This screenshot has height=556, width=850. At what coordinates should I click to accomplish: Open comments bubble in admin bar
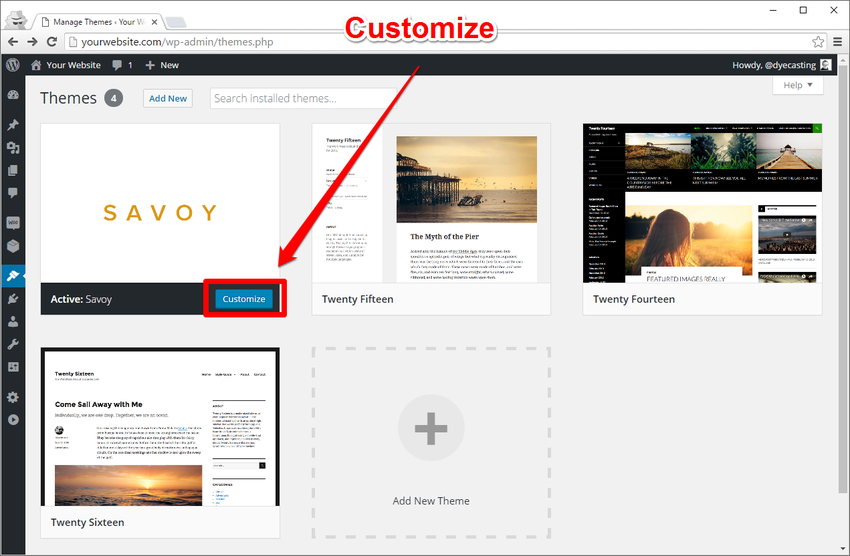[x=122, y=65]
